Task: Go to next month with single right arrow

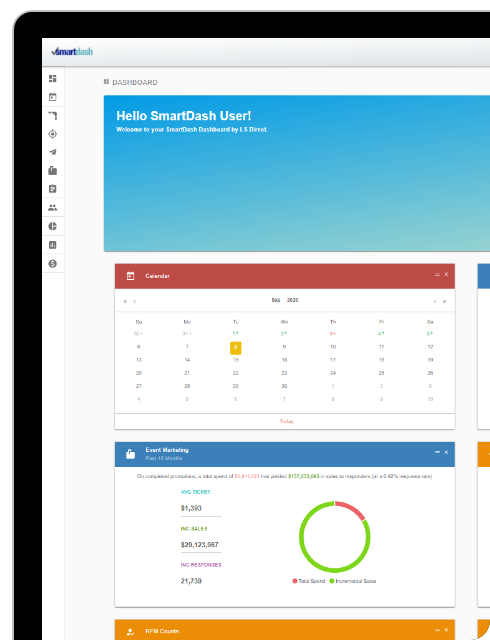Action: 434,301
